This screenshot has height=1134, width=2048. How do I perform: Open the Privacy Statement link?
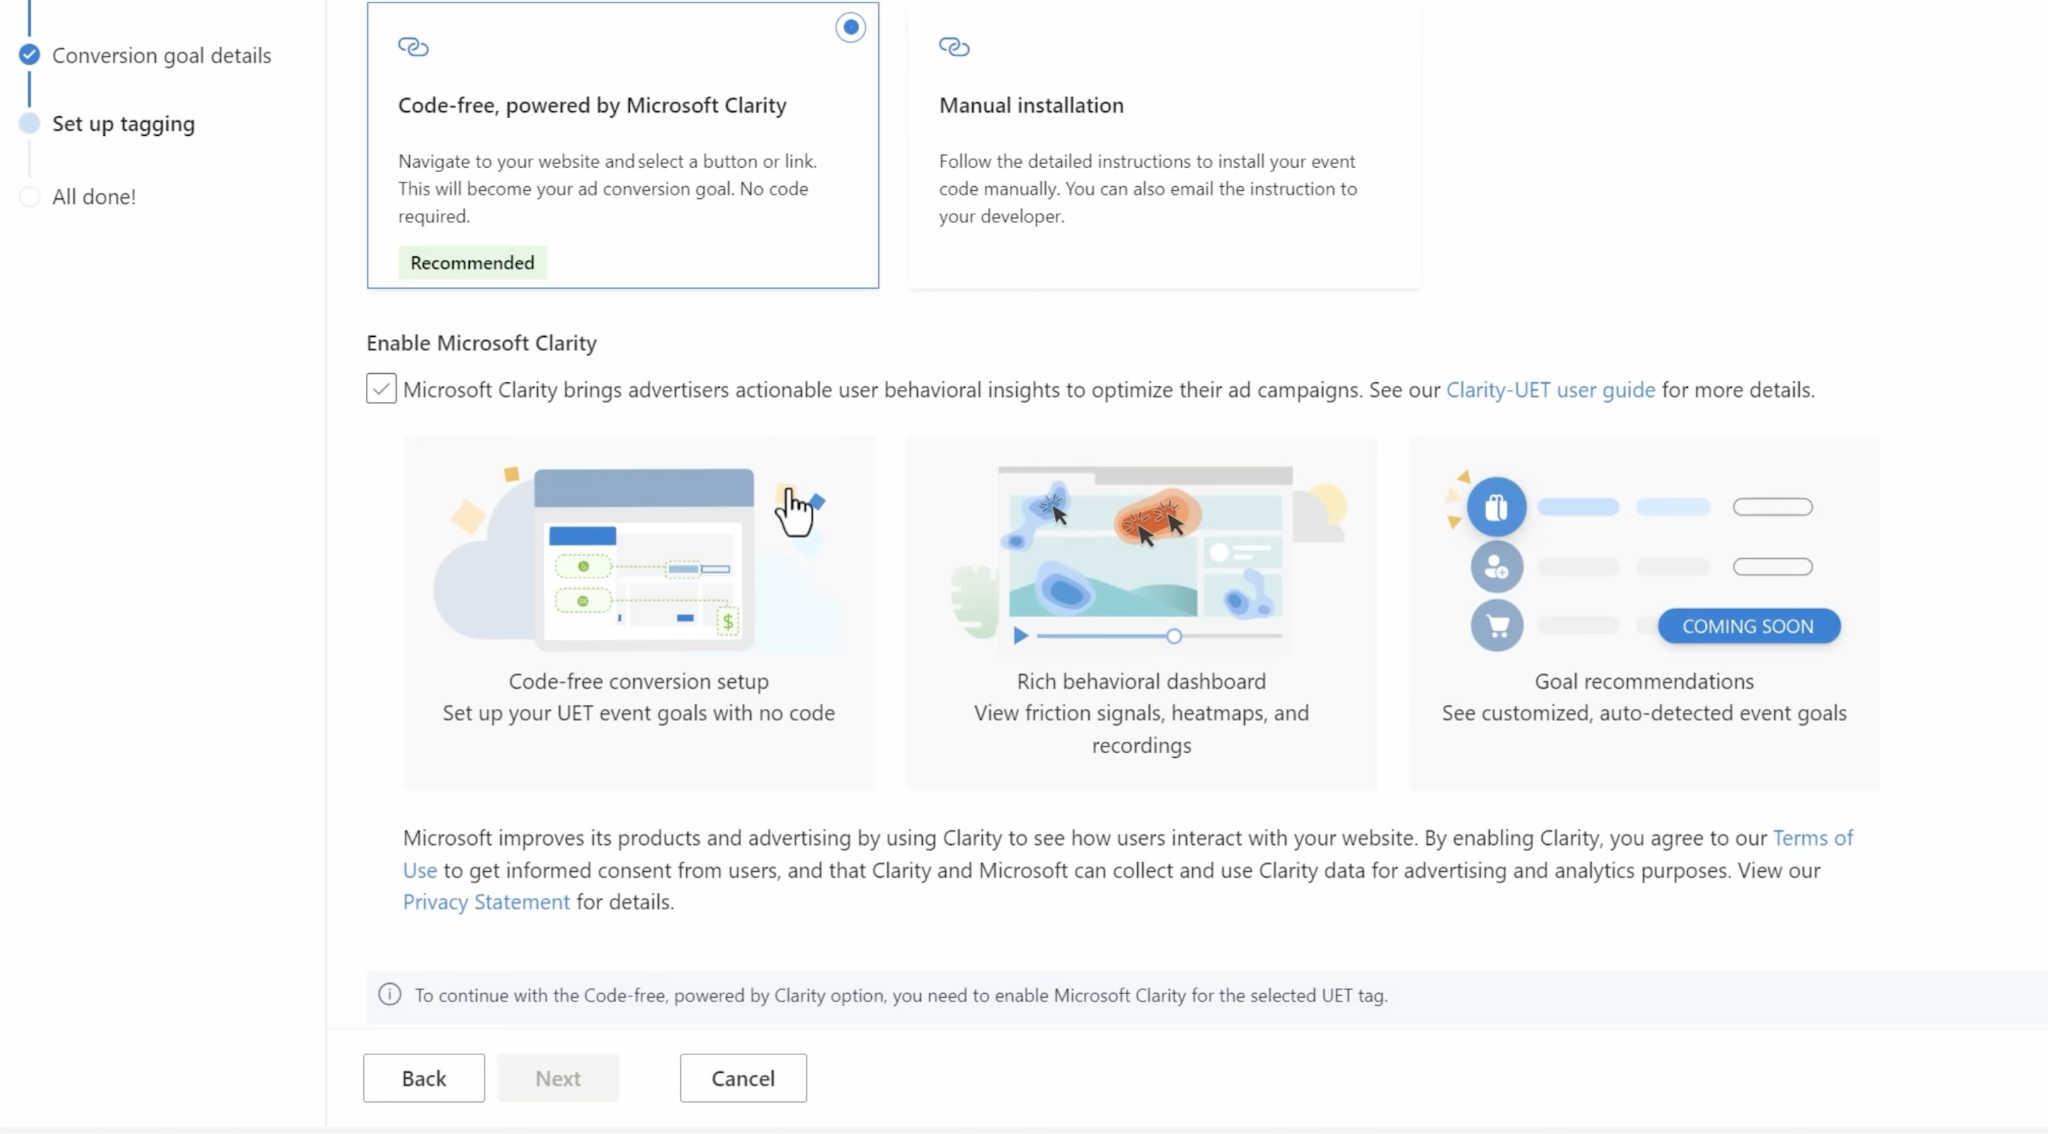pos(486,902)
